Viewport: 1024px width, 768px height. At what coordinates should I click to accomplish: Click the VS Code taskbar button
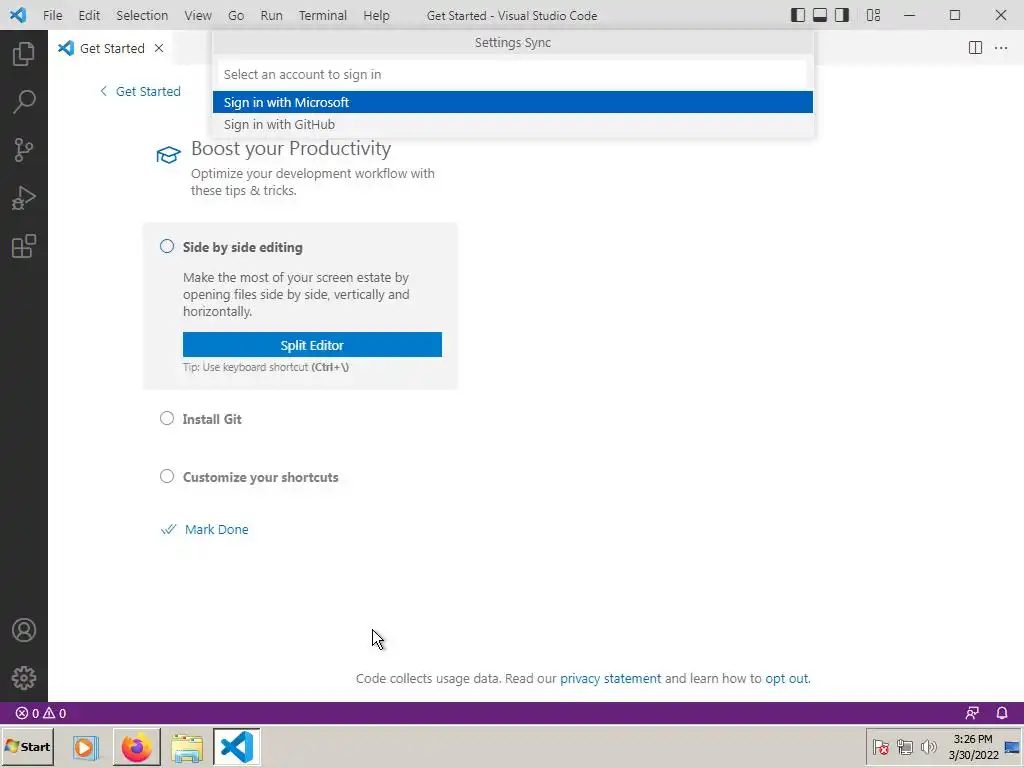236,747
